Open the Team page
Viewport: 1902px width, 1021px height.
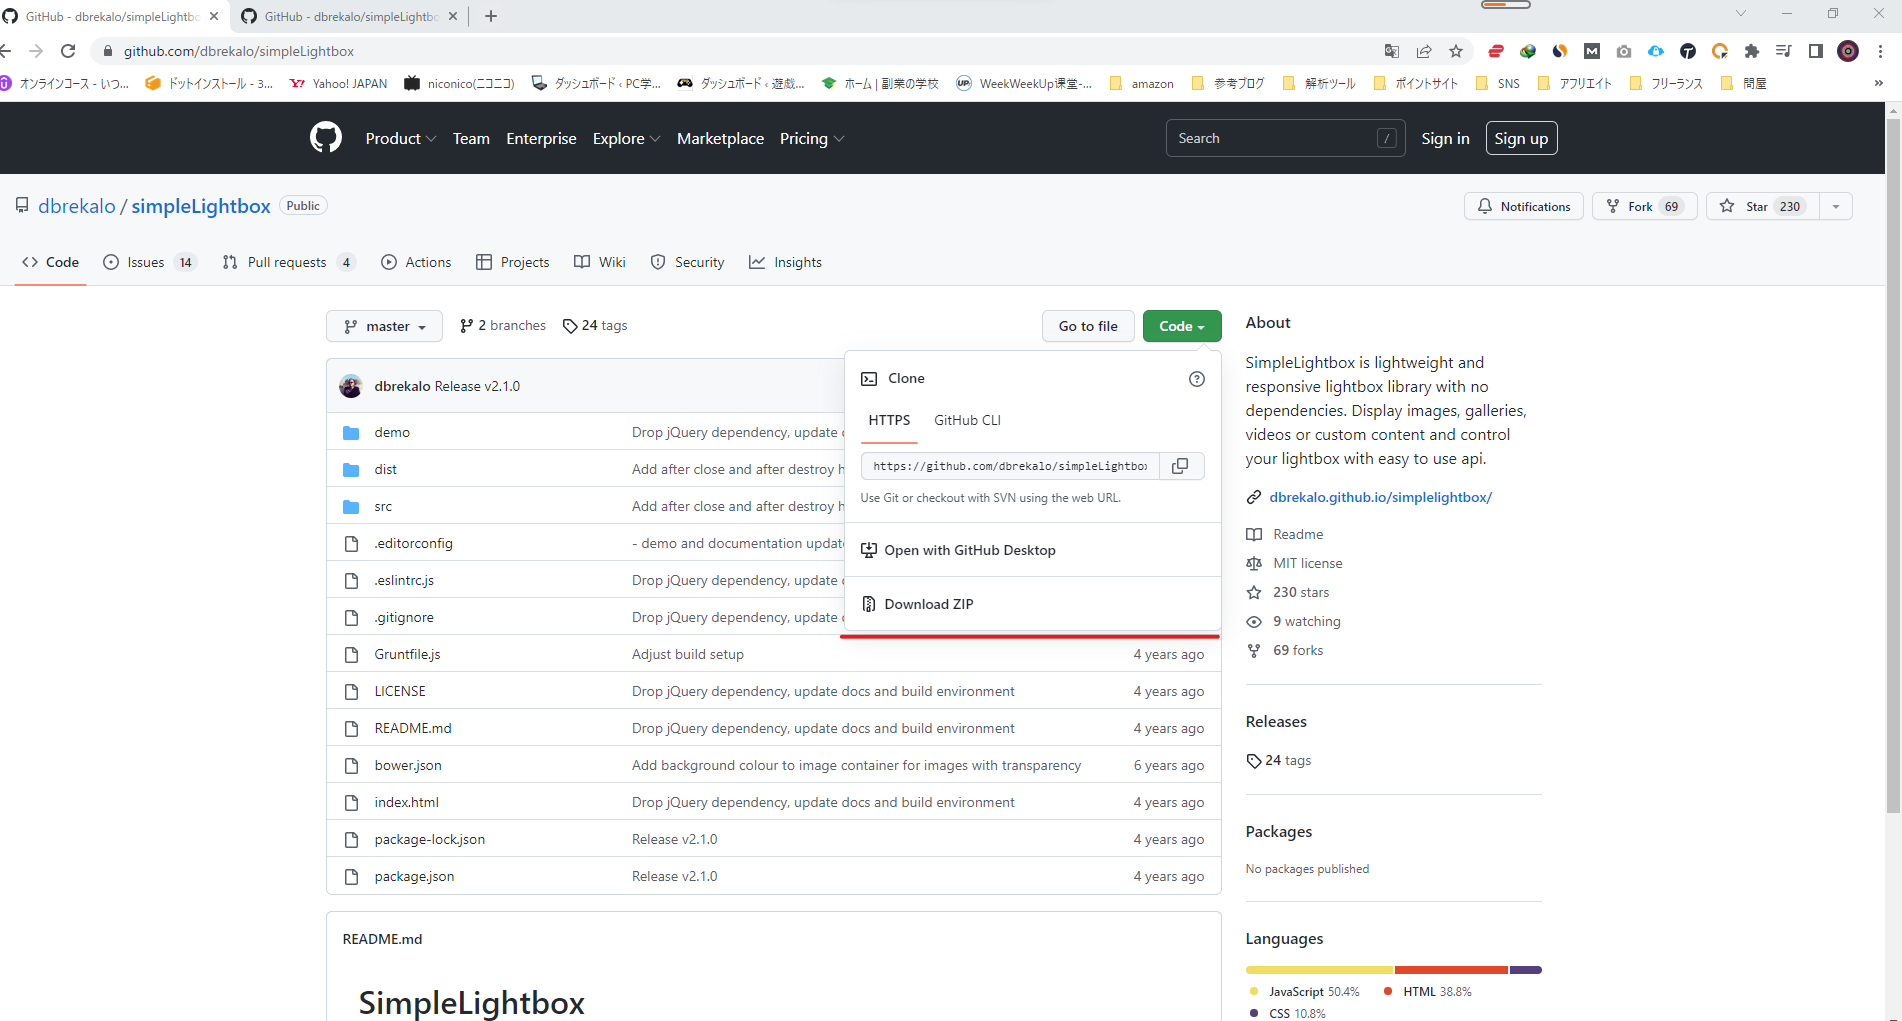point(471,138)
